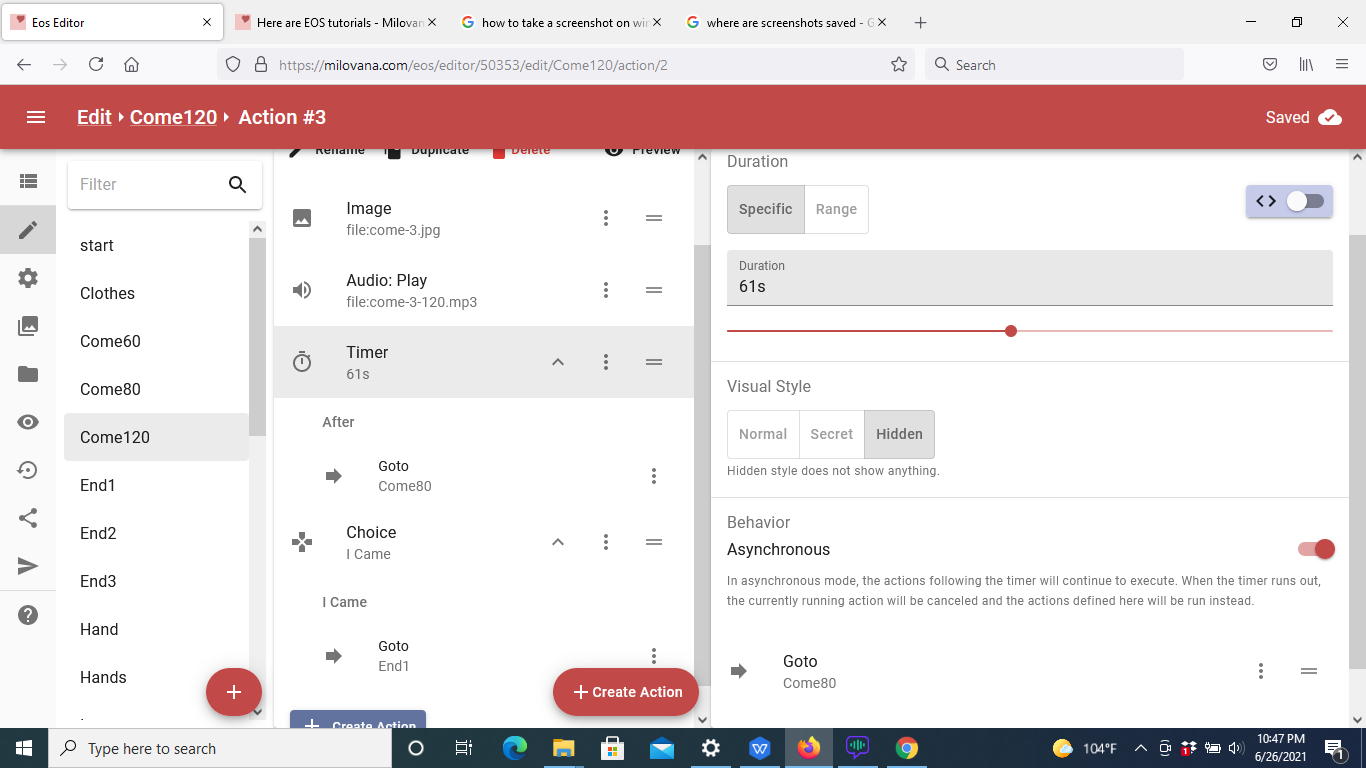The image size is (1366, 768).
Task: Select Range duration mode
Action: [836, 209]
